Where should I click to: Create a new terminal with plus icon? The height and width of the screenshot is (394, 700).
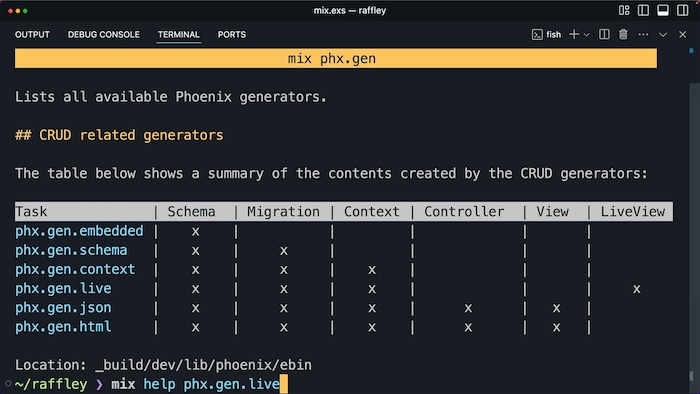point(574,34)
